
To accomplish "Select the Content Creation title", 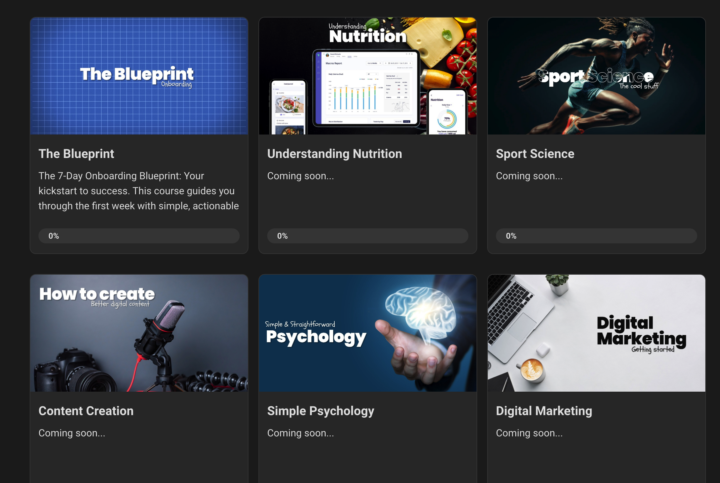I will pyautogui.click(x=86, y=411).
